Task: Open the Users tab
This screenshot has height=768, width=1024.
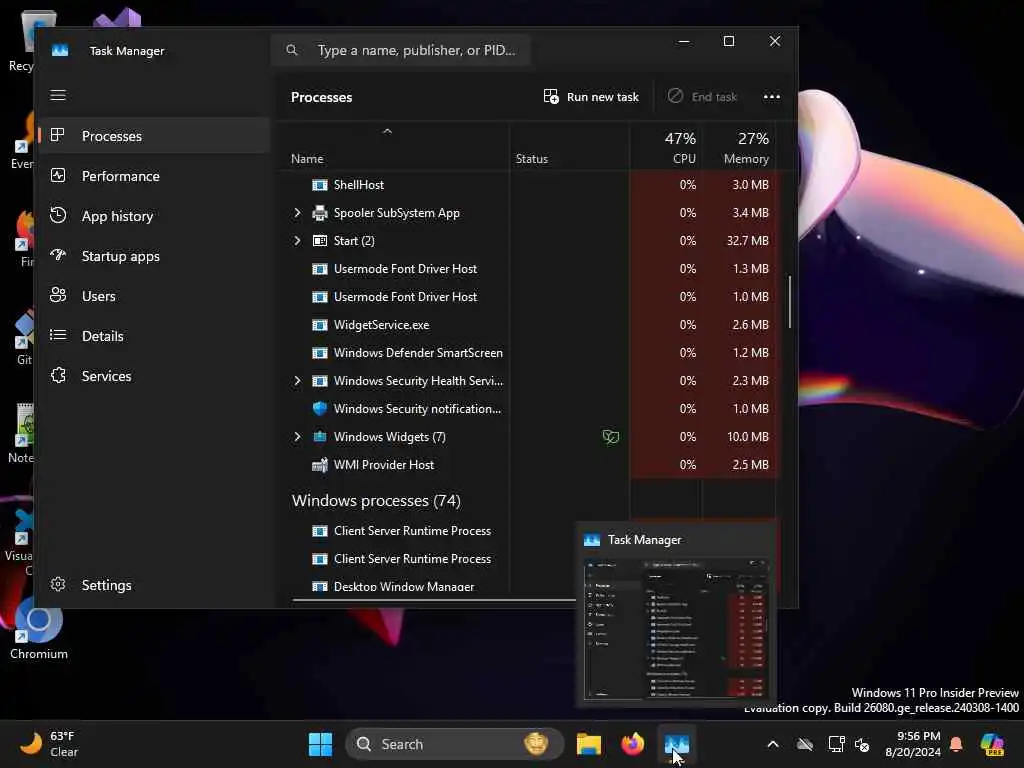Action: coord(154,296)
